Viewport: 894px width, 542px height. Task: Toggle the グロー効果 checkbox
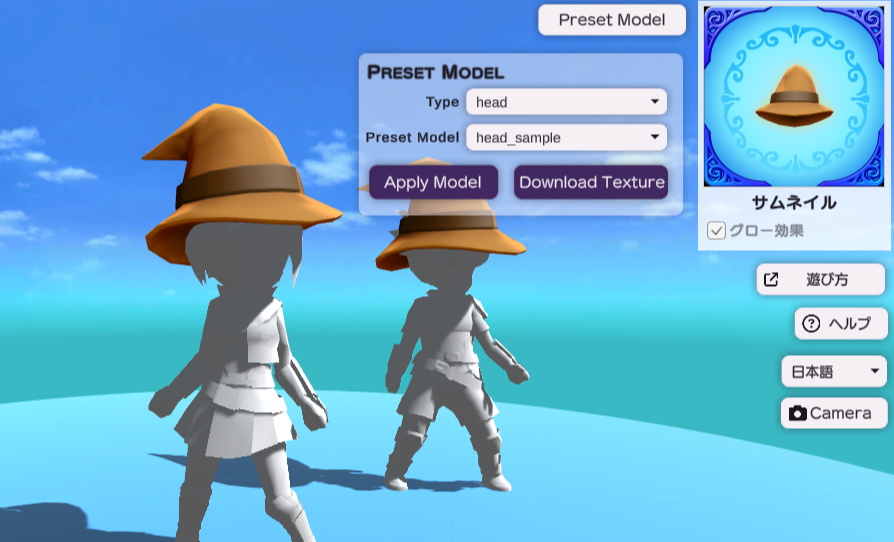716,231
